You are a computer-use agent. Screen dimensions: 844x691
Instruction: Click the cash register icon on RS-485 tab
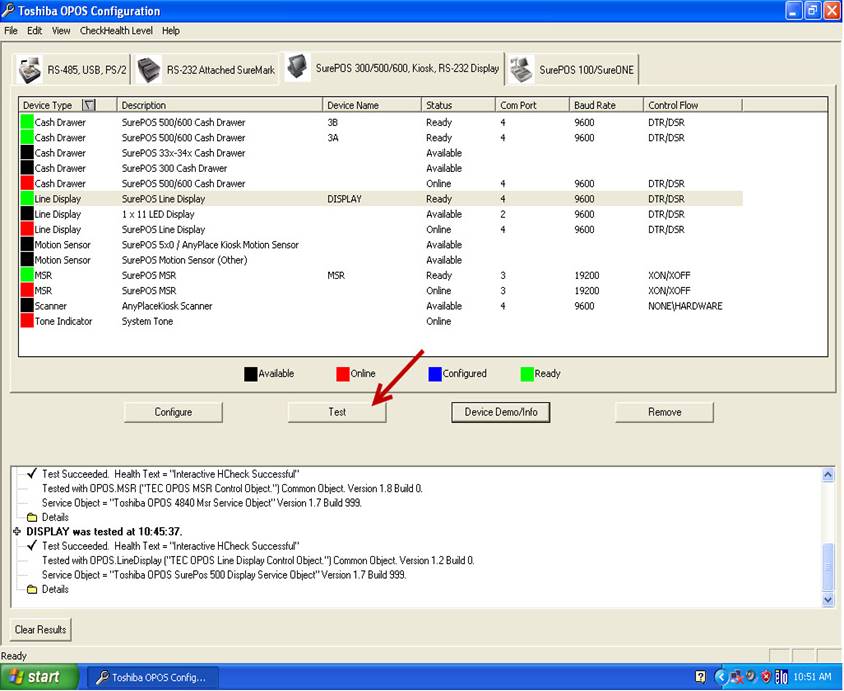[31, 70]
